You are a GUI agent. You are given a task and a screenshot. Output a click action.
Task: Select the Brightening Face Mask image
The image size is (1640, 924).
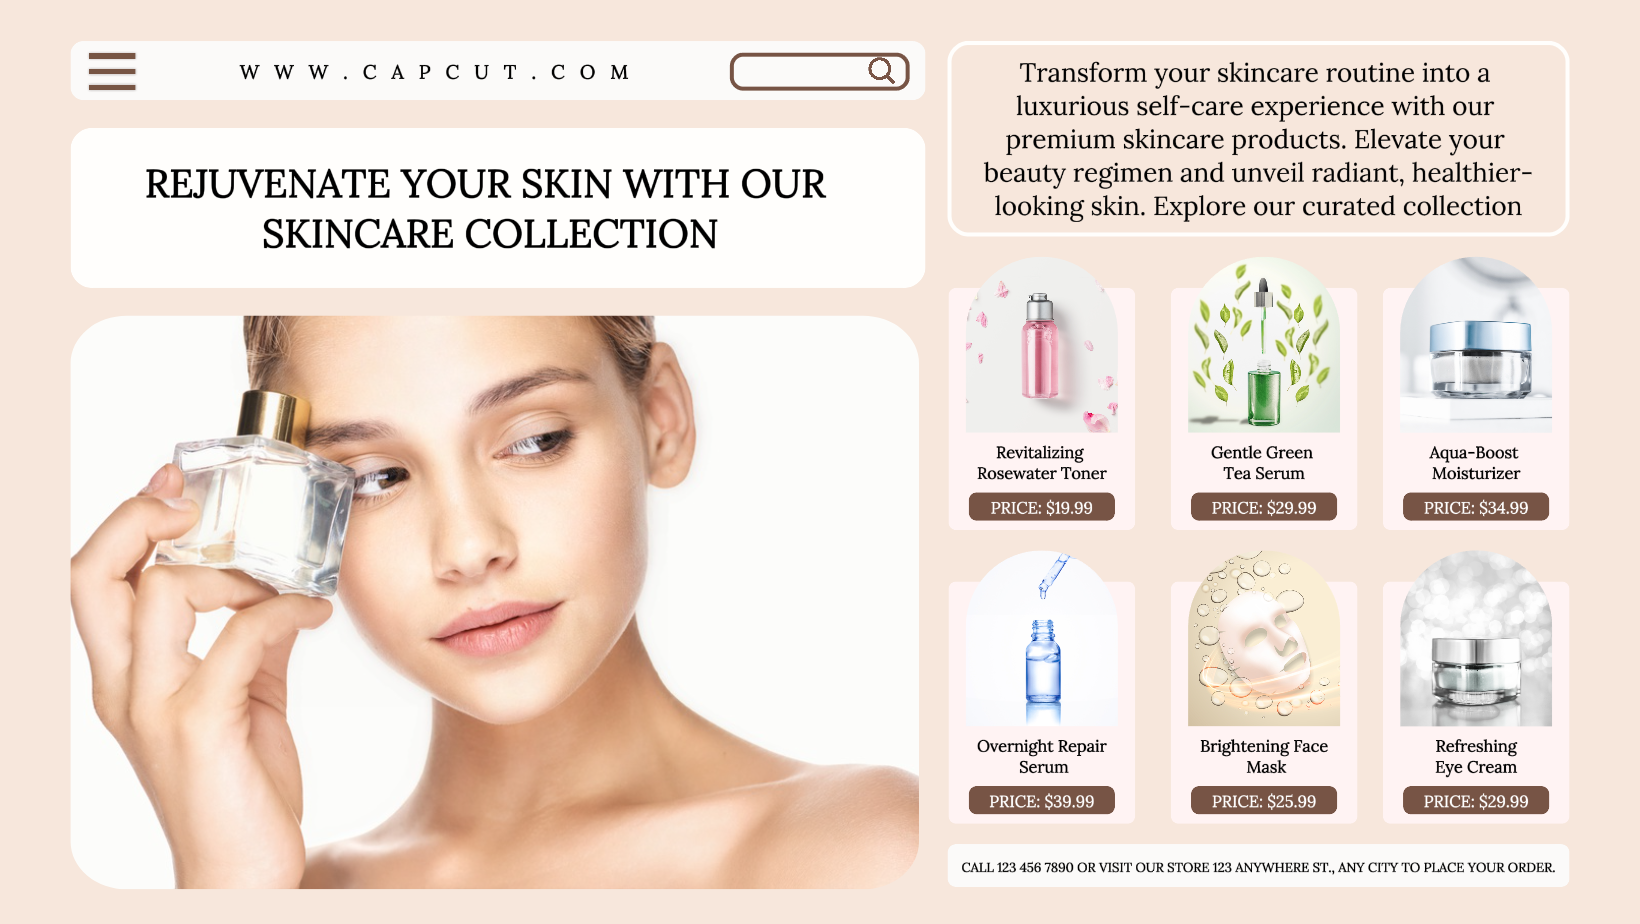click(1264, 638)
